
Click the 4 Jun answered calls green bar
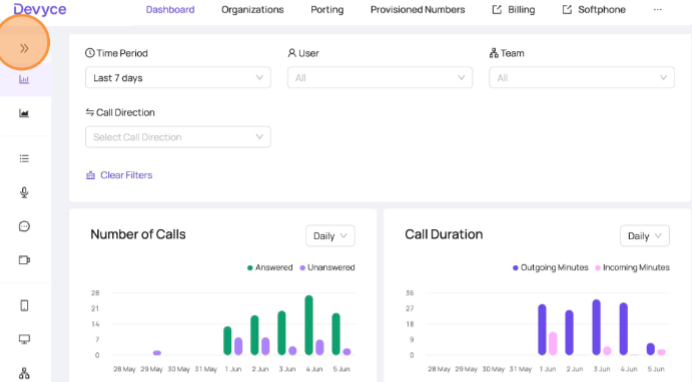click(x=309, y=325)
